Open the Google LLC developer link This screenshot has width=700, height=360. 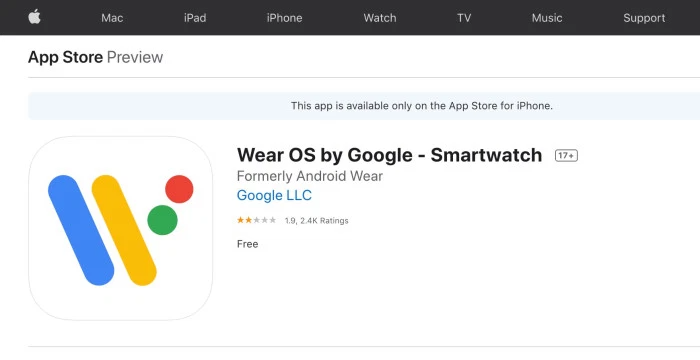pos(274,195)
